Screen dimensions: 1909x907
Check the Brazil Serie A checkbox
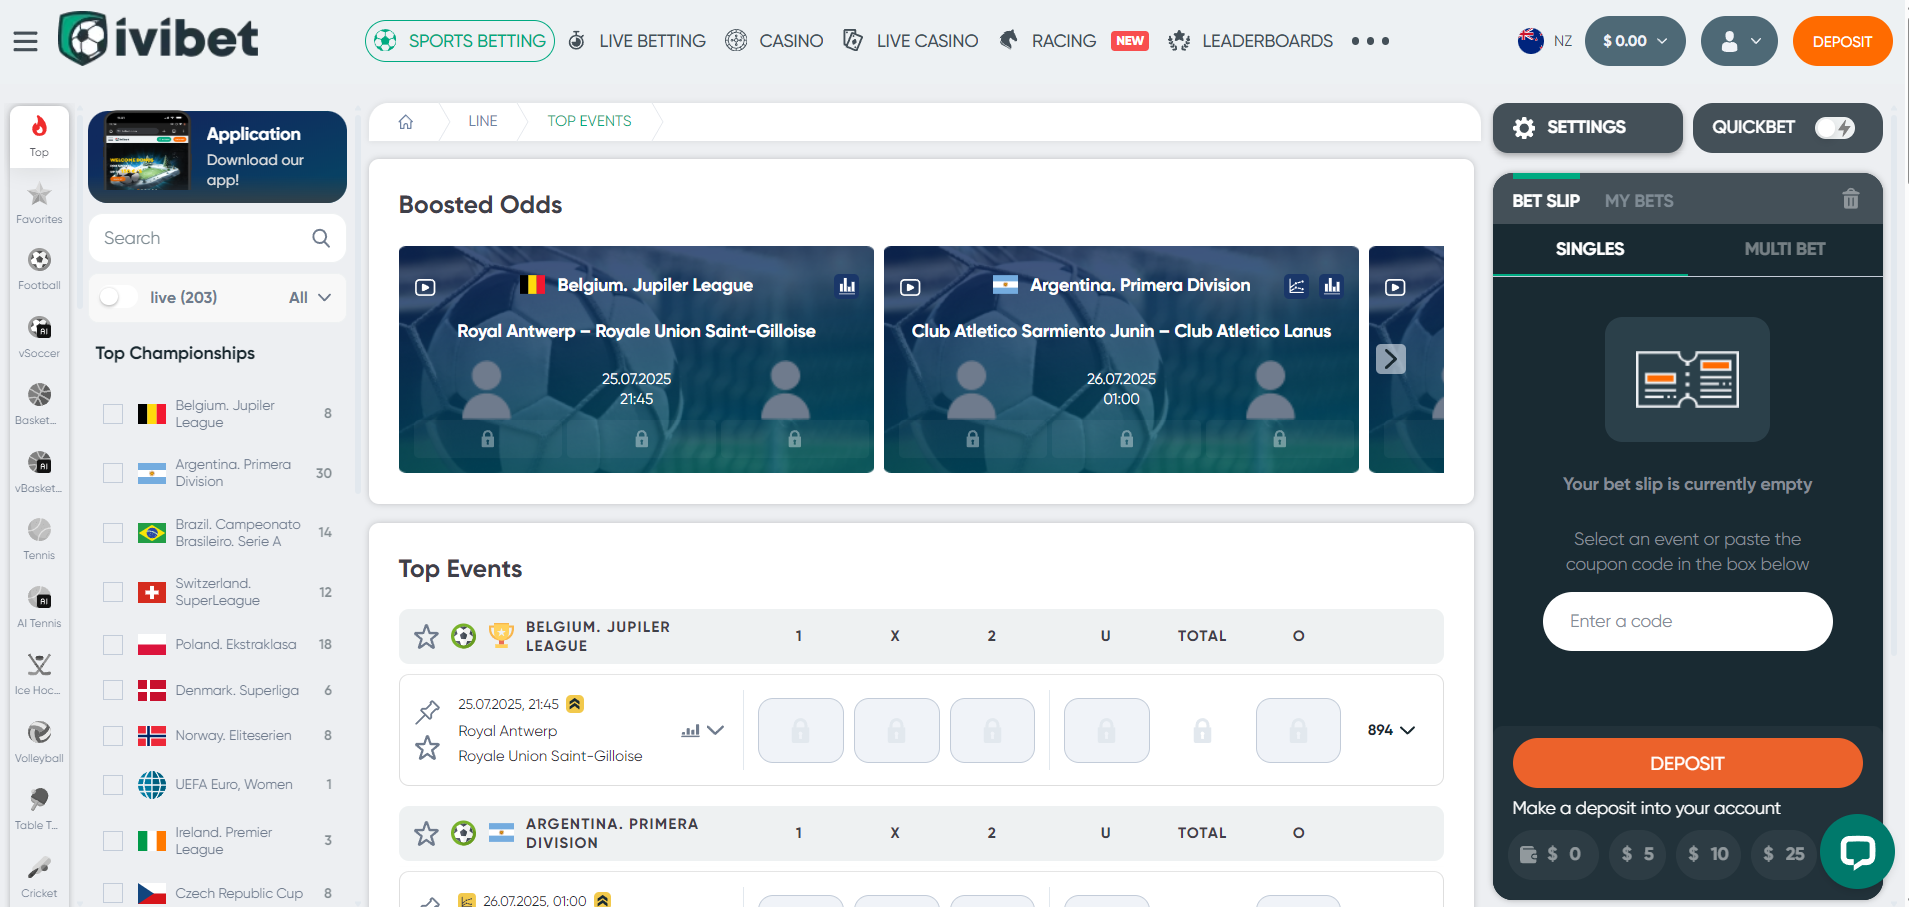point(113,533)
